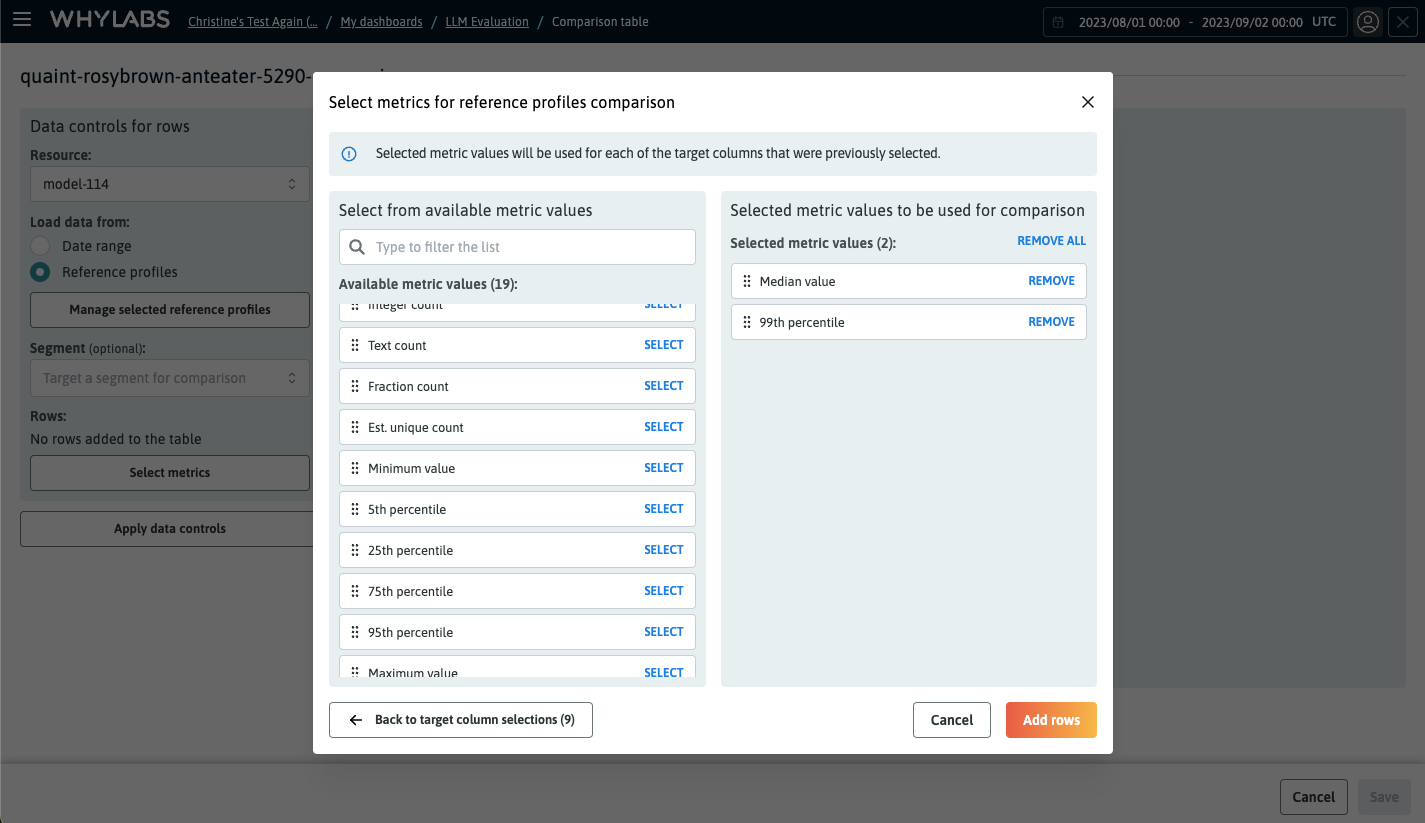Select the Date range radio button
1425x823 pixels.
39,246
